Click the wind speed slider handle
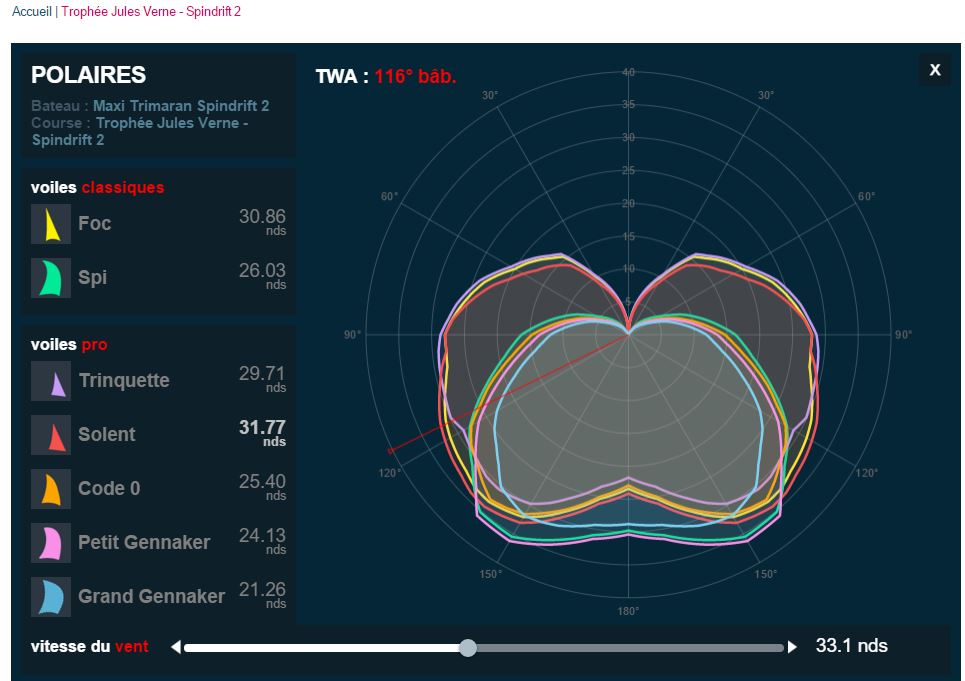Screen dimensions: 965x681 pos(468,648)
